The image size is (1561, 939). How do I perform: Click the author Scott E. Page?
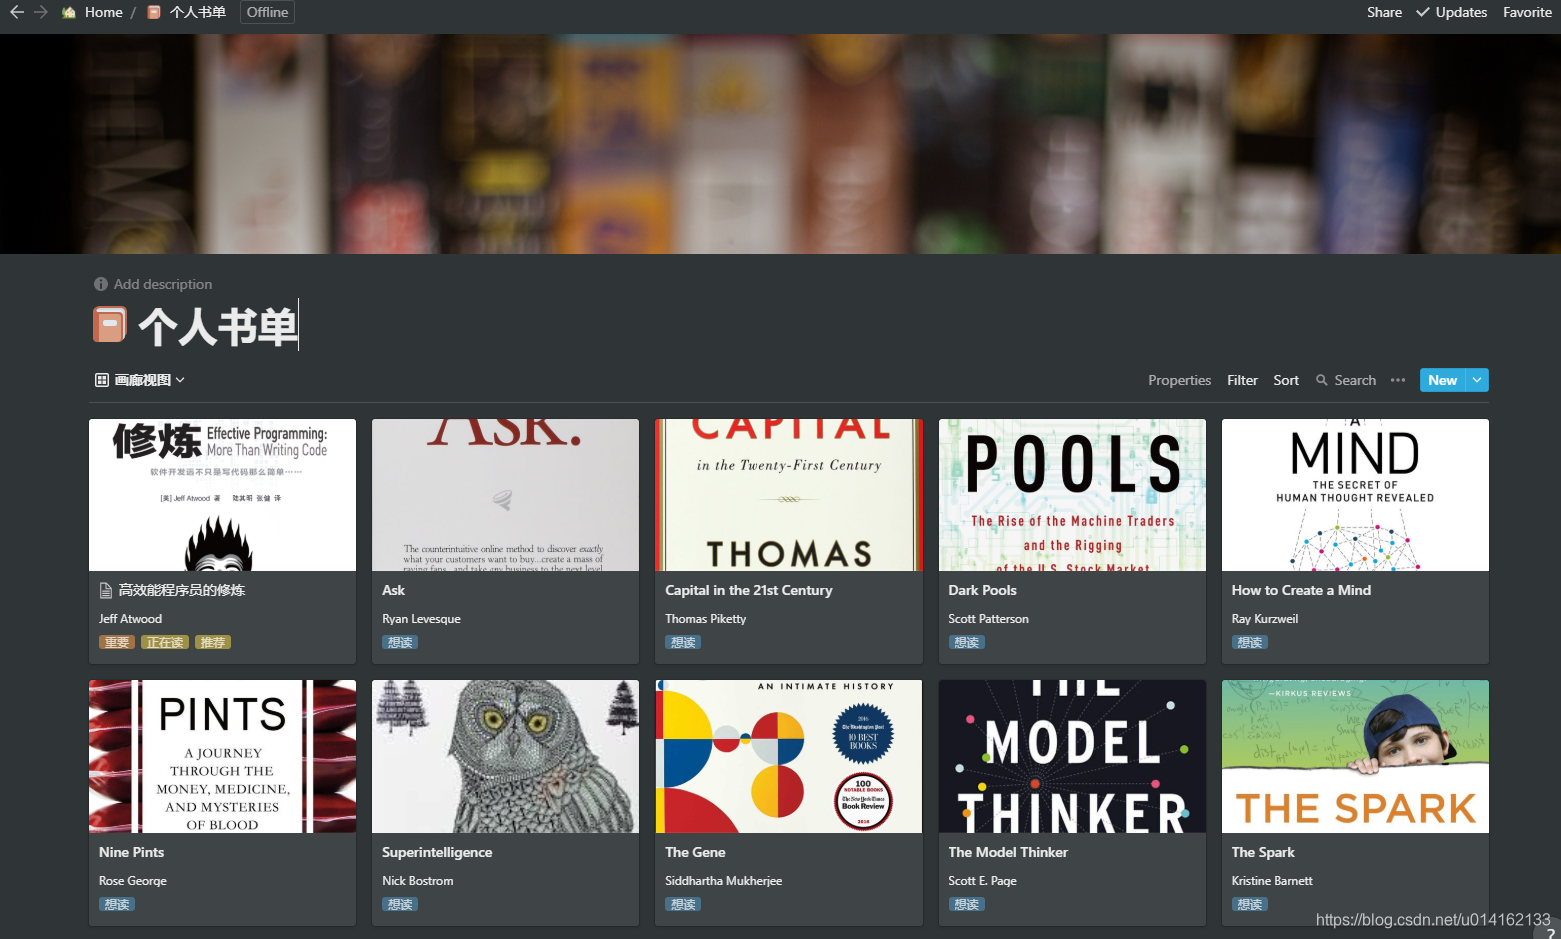983,881
